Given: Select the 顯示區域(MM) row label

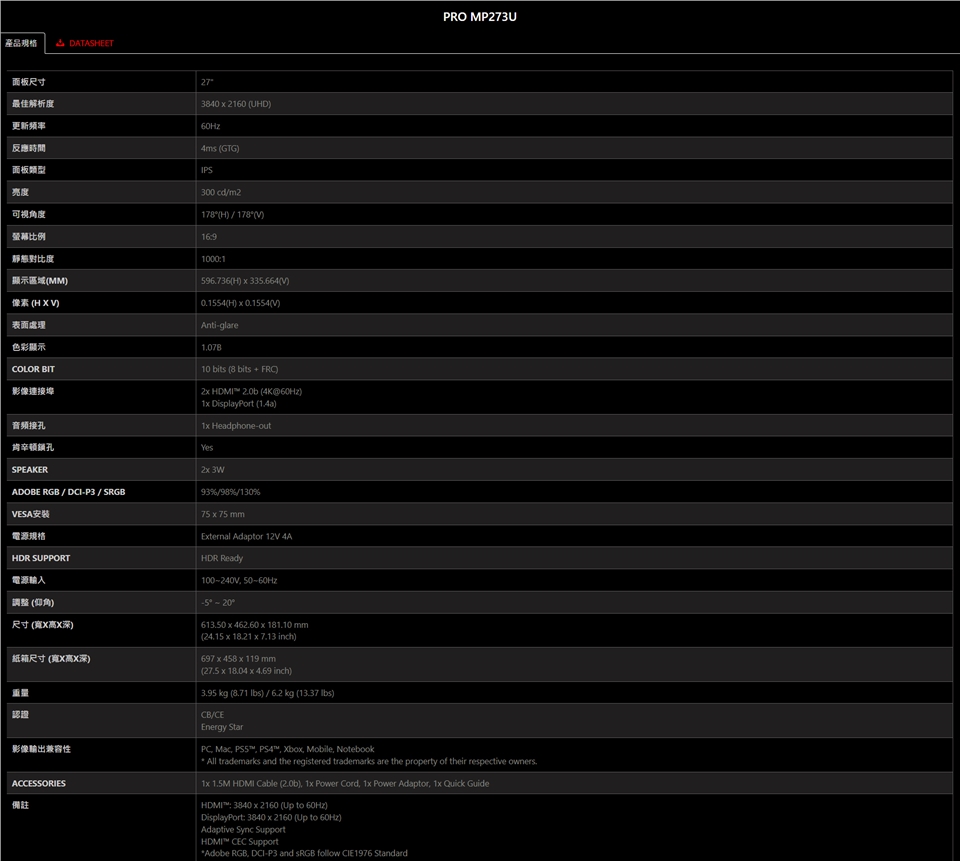Looking at the screenshot, I should pos(40,280).
